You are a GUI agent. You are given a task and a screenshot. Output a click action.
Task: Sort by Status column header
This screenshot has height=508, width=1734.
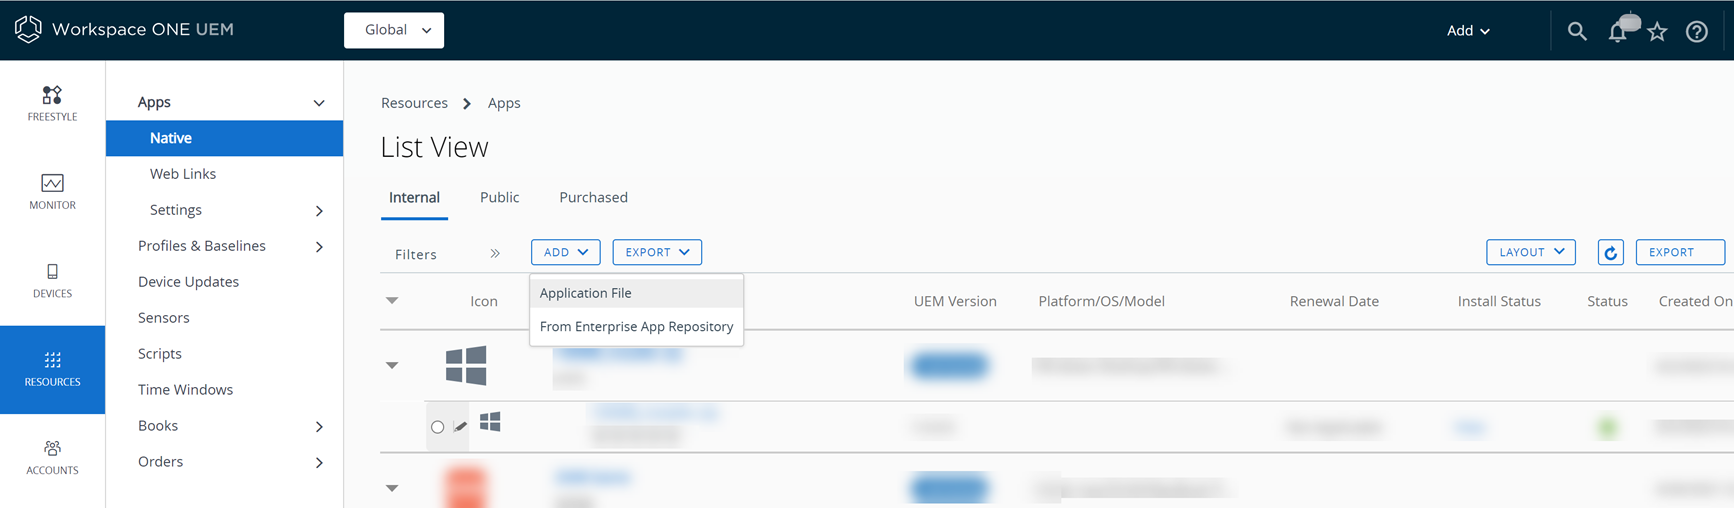point(1607,301)
